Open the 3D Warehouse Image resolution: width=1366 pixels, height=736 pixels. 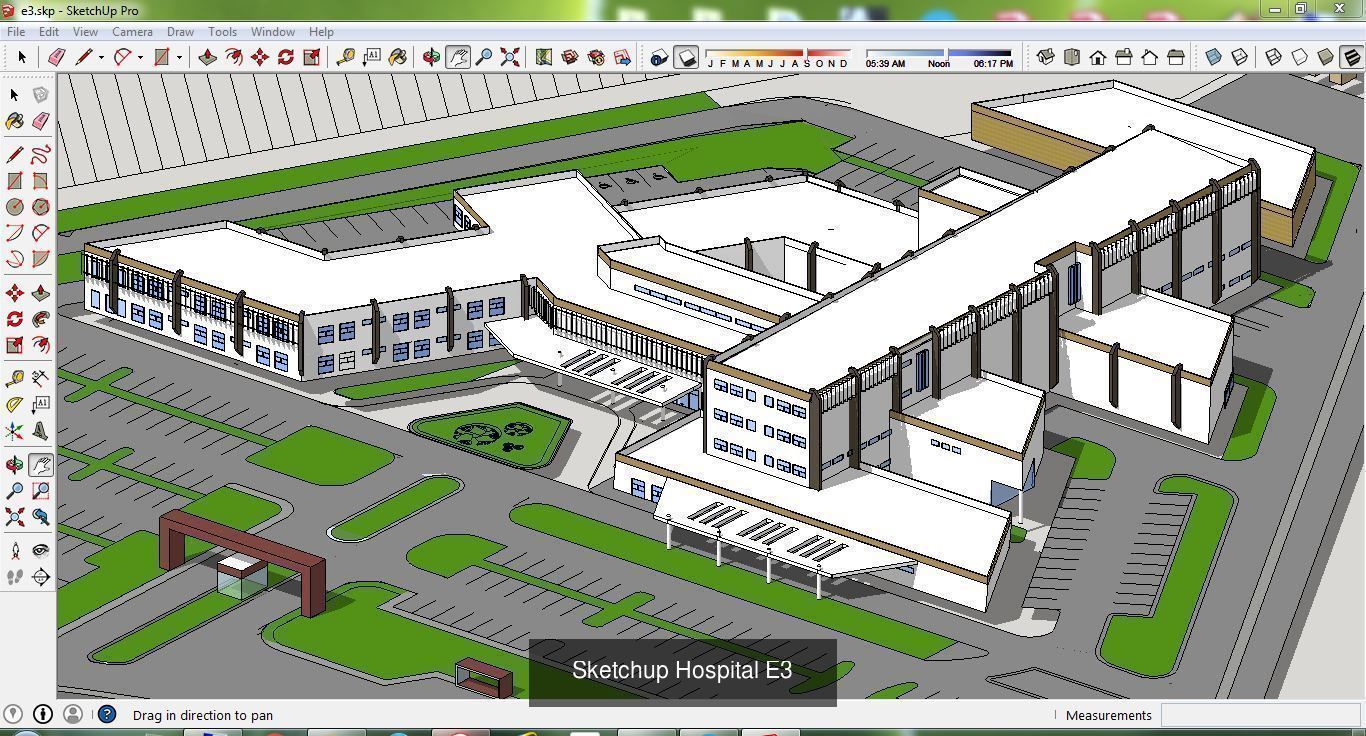tap(570, 57)
